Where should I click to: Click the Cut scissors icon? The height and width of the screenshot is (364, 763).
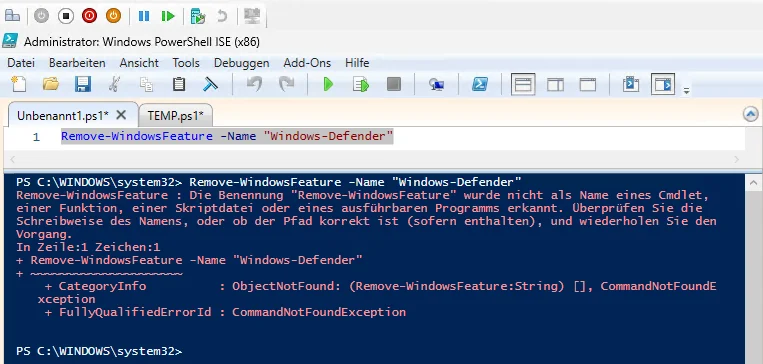114,84
